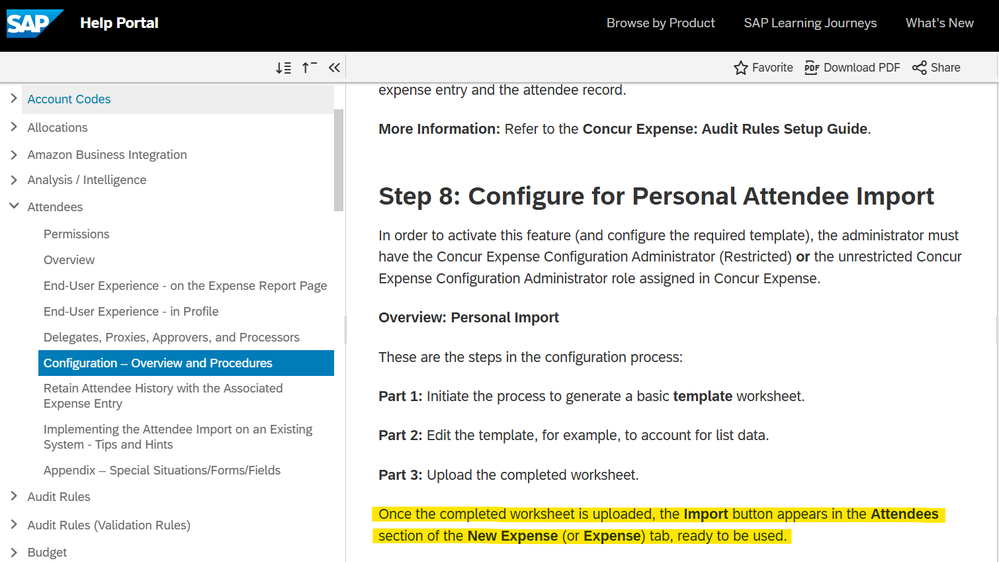Click the Overview: Personal Import subheading
The image size is (999, 562).
click(x=468, y=317)
